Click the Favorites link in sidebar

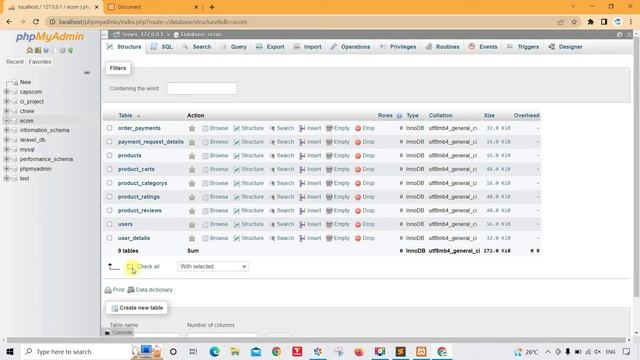(x=40, y=62)
